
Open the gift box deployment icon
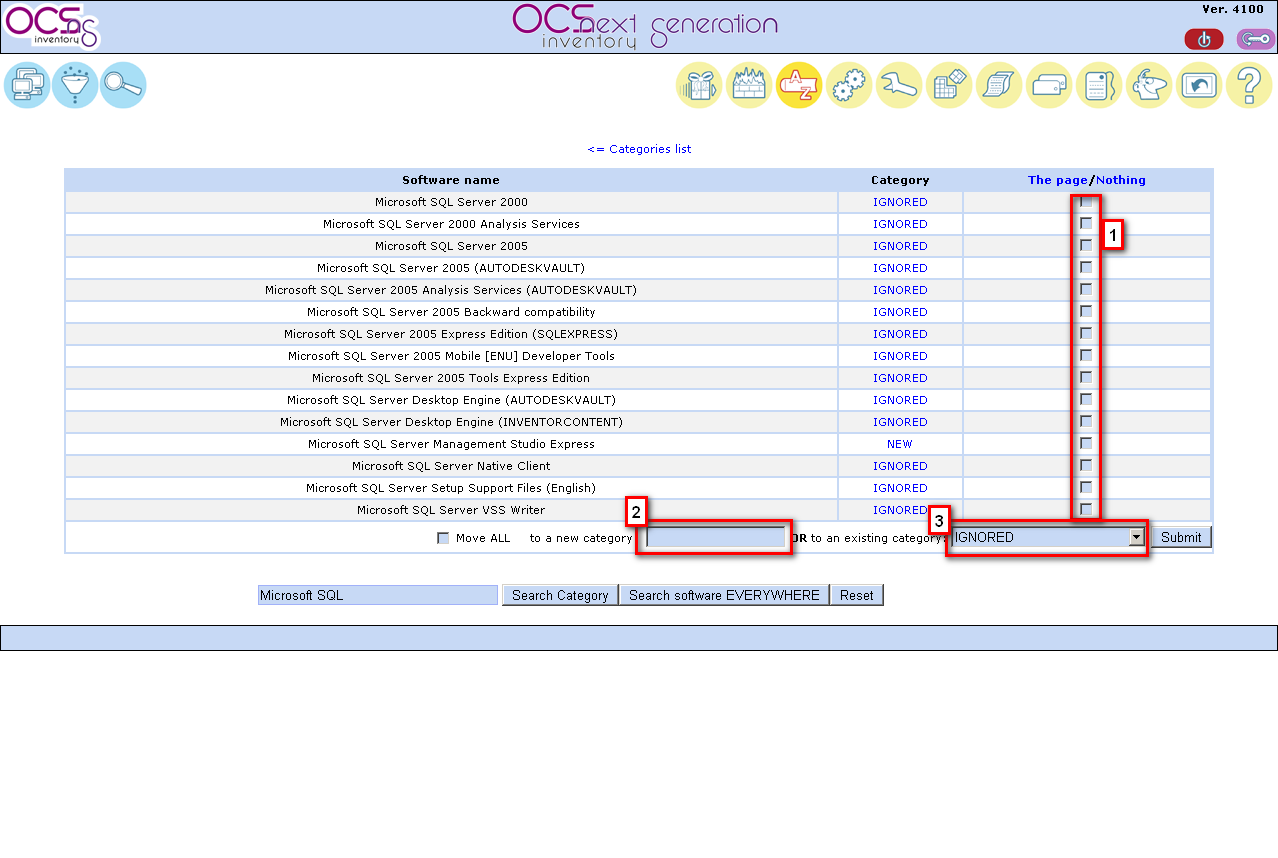pos(699,86)
